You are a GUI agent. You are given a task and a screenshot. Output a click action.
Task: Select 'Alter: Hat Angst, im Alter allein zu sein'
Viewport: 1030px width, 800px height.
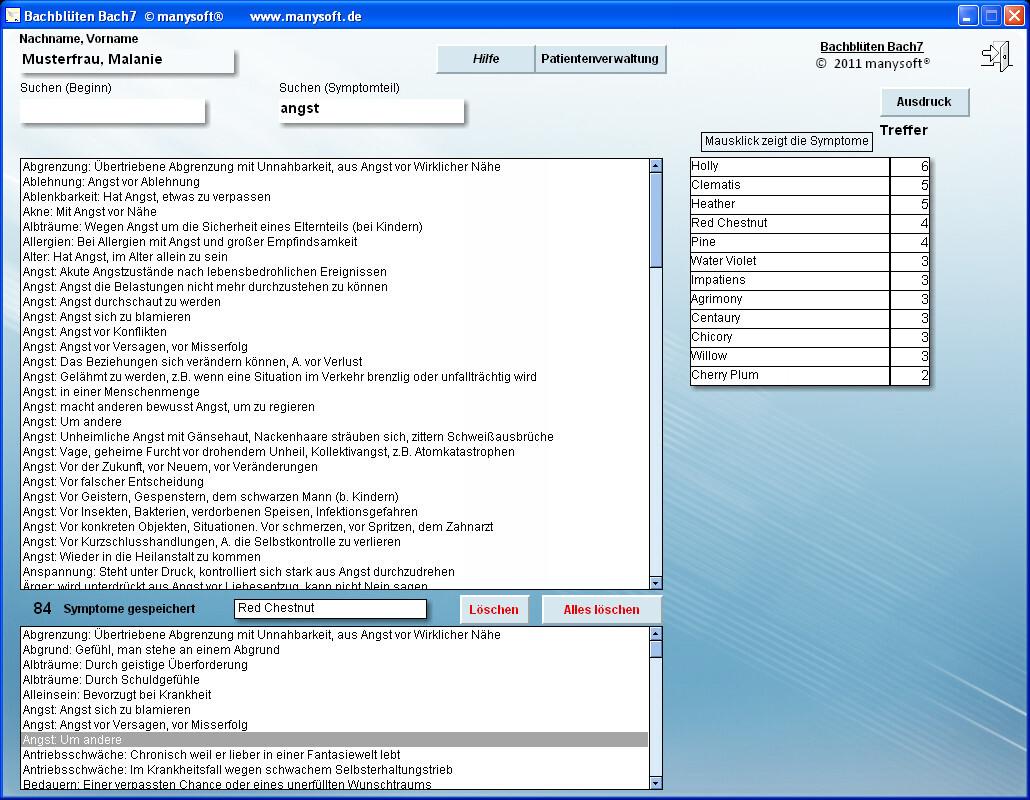coord(335,257)
